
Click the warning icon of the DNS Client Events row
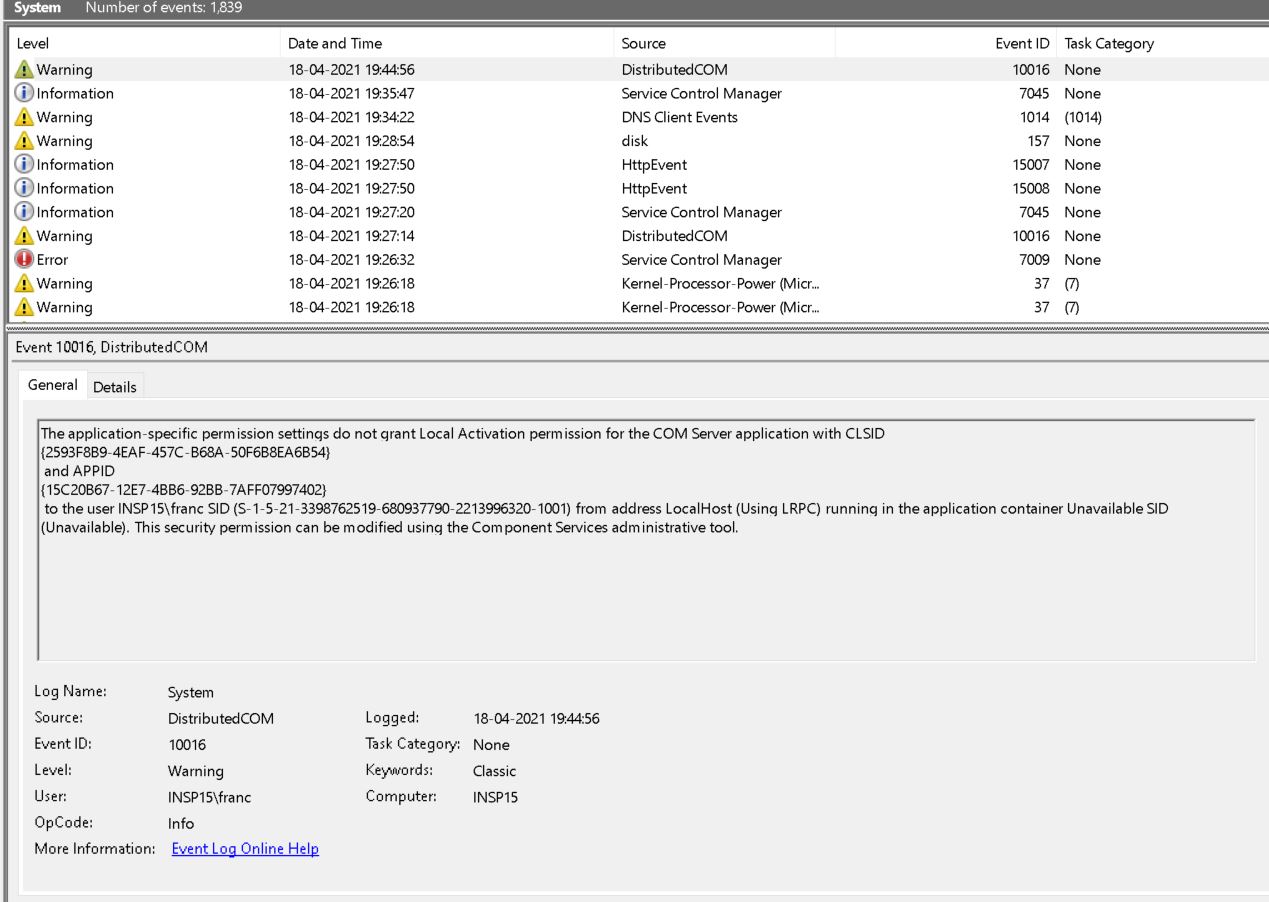click(x=24, y=117)
